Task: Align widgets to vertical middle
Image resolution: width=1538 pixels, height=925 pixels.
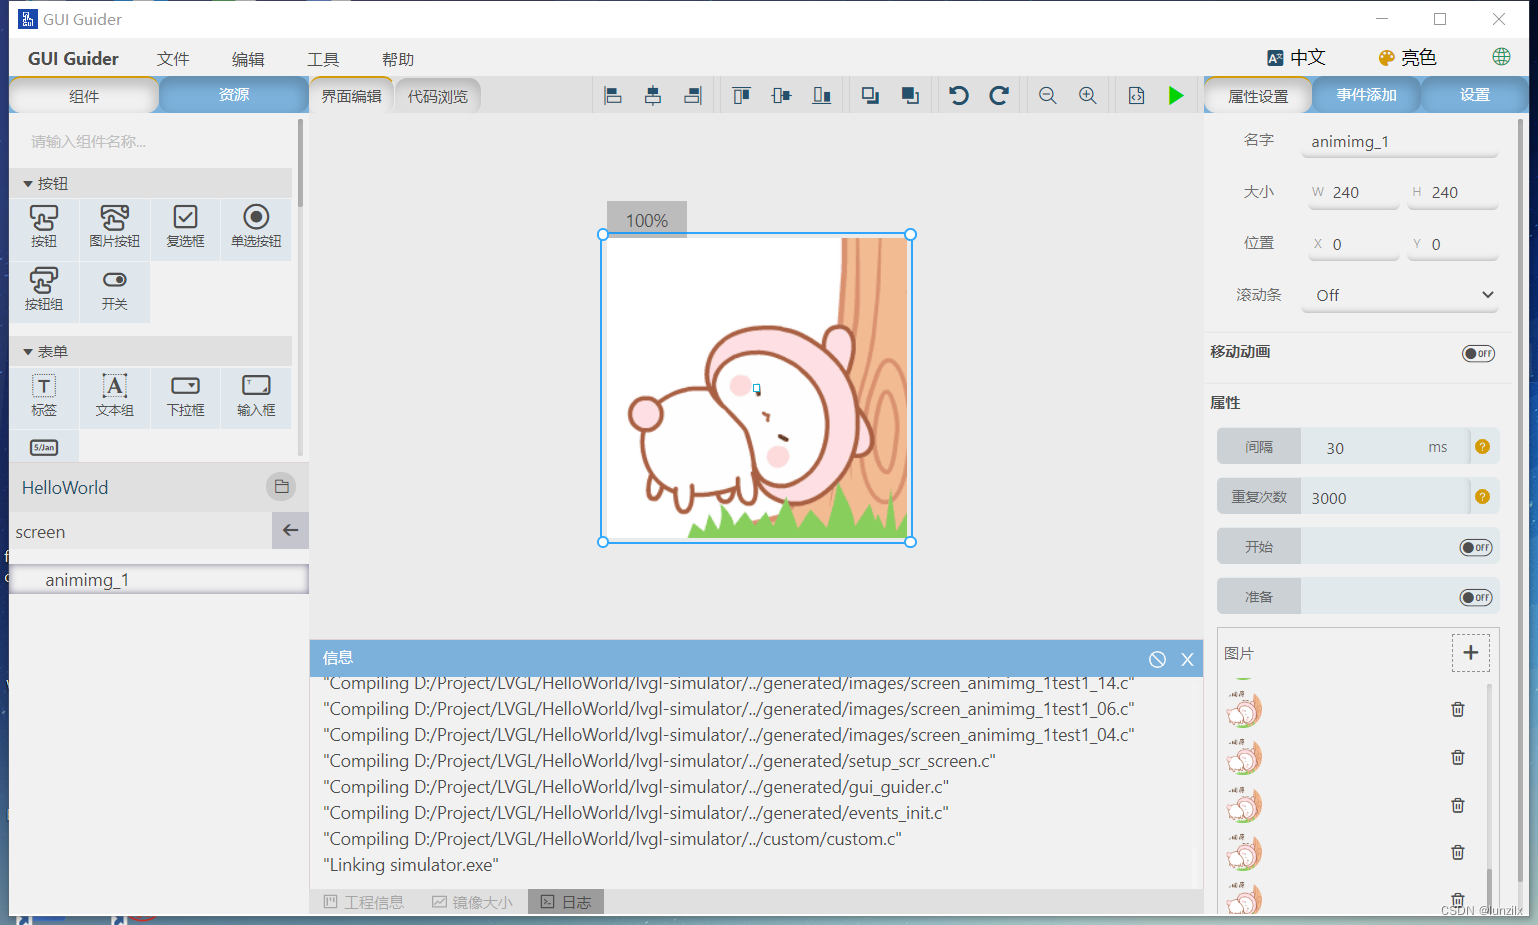Action: pos(781,96)
